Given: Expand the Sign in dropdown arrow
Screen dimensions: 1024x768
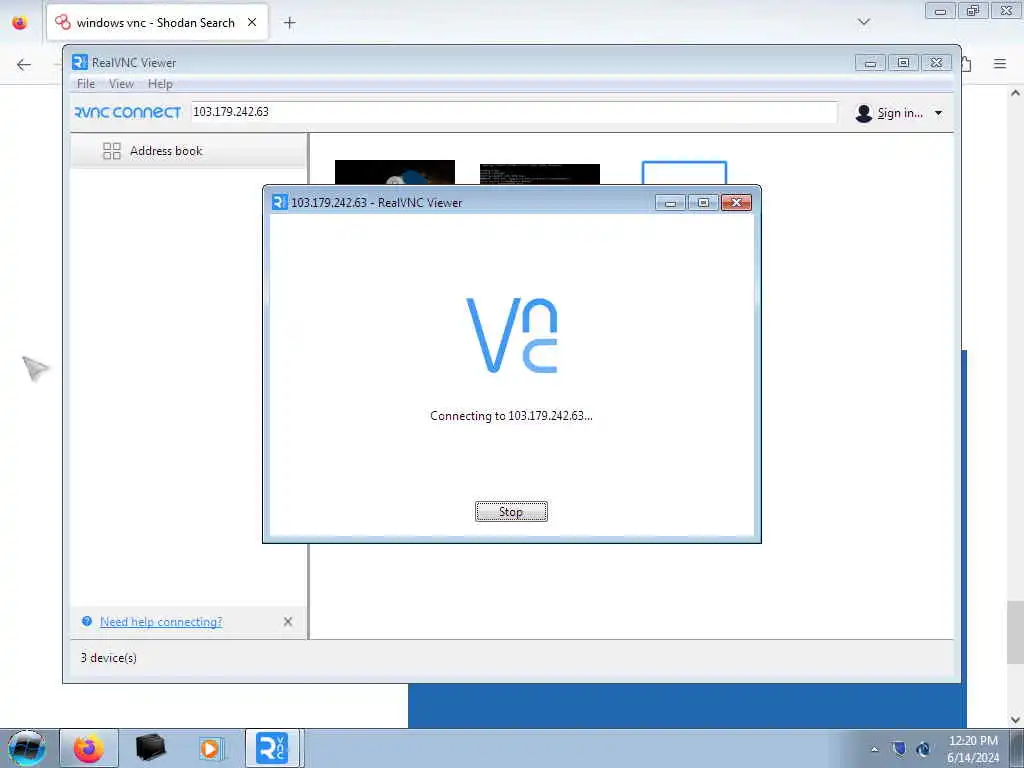Looking at the screenshot, I should (x=938, y=113).
